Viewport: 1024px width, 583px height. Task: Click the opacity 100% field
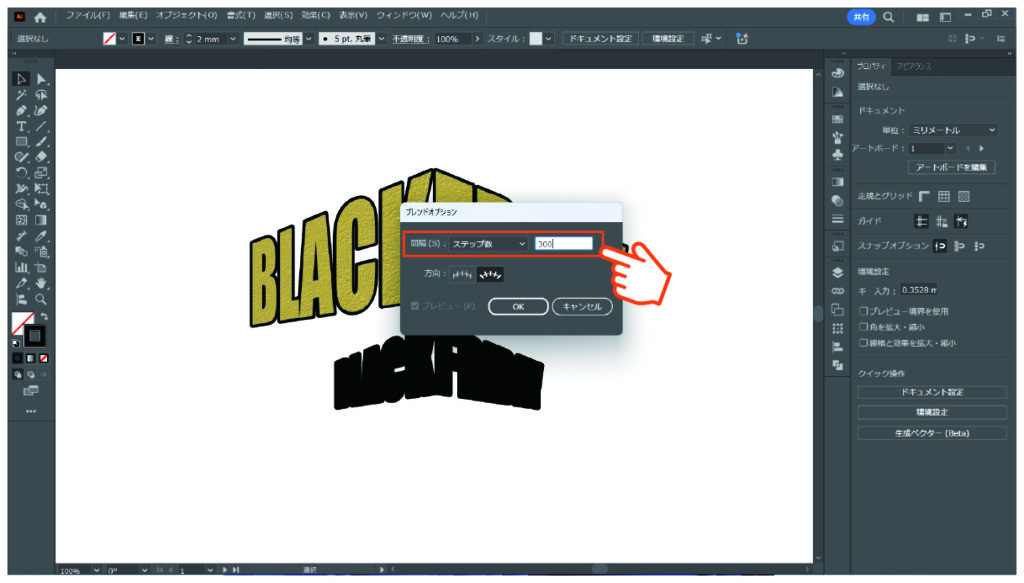click(x=452, y=39)
